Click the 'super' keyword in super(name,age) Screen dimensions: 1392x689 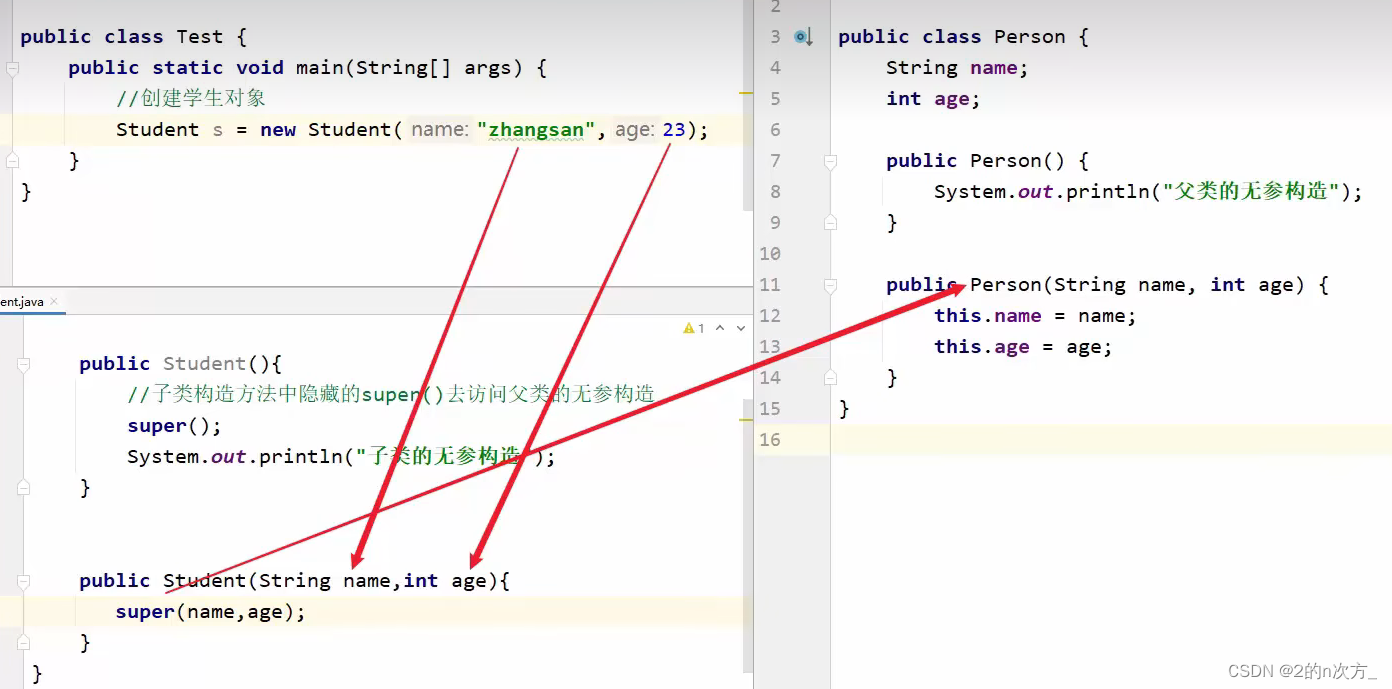[145, 612]
